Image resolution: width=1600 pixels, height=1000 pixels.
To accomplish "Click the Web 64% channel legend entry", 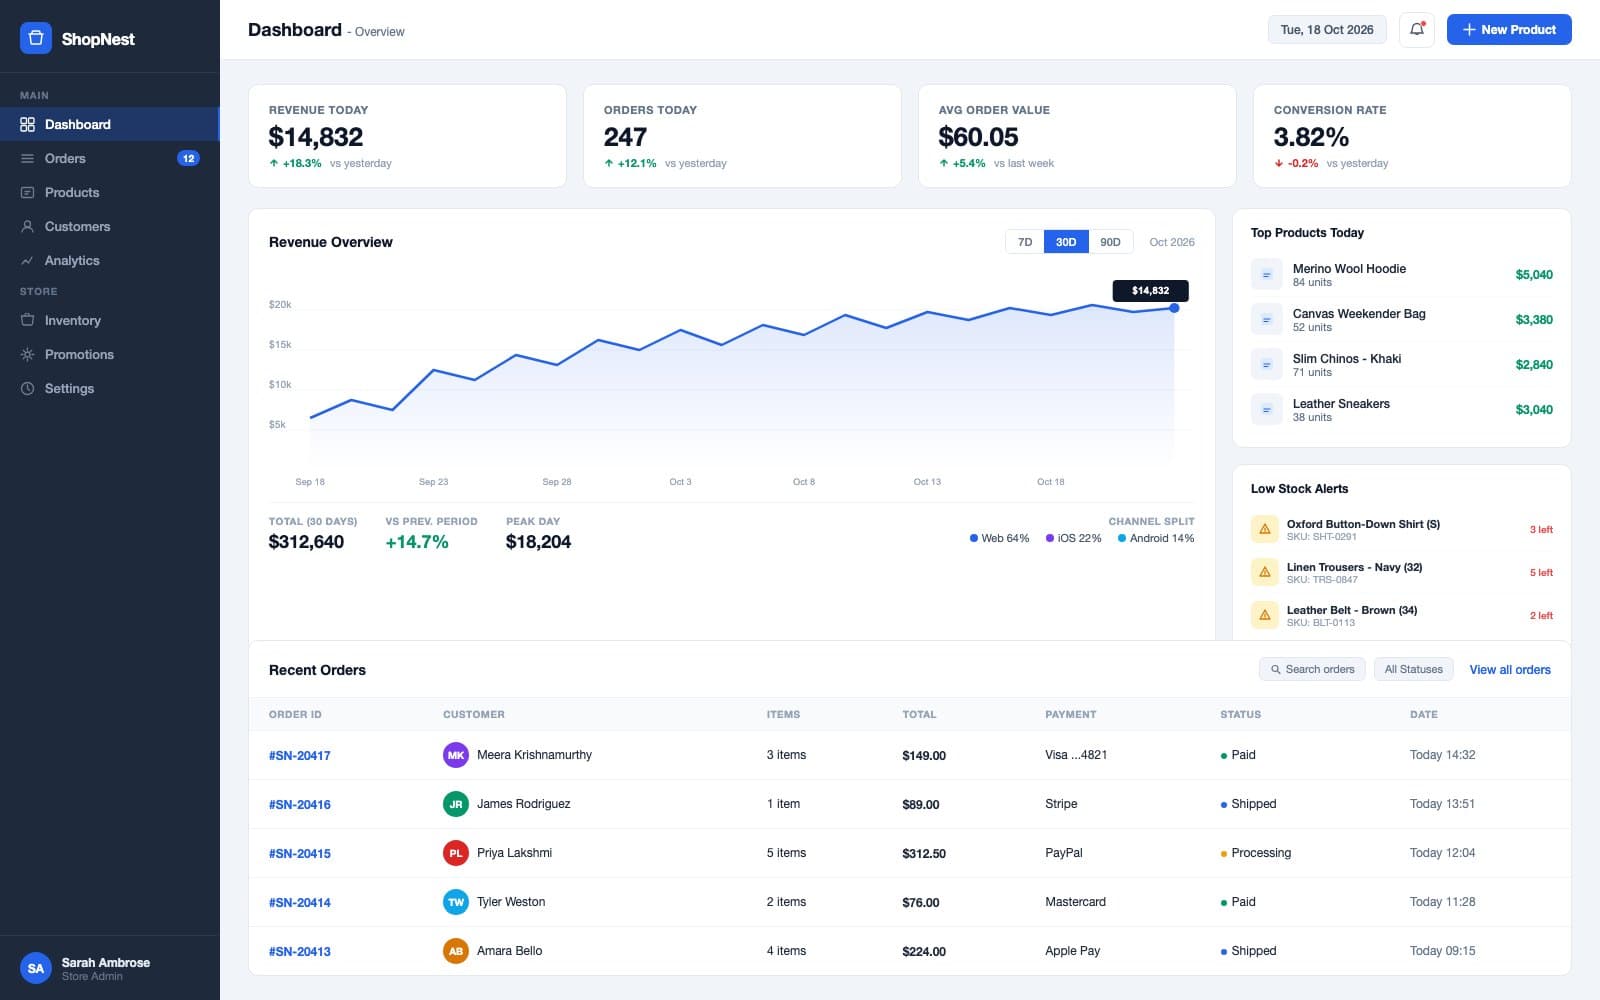I will click(x=999, y=538).
